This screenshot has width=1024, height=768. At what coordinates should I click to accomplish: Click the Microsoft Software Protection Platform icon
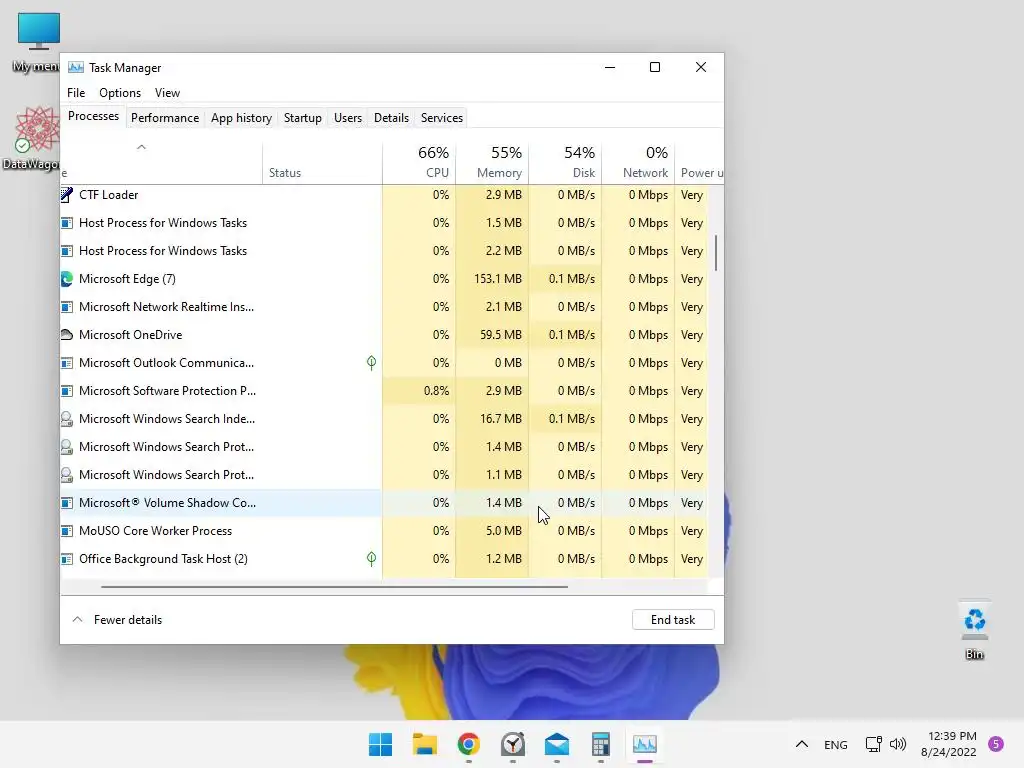point(67,391)
